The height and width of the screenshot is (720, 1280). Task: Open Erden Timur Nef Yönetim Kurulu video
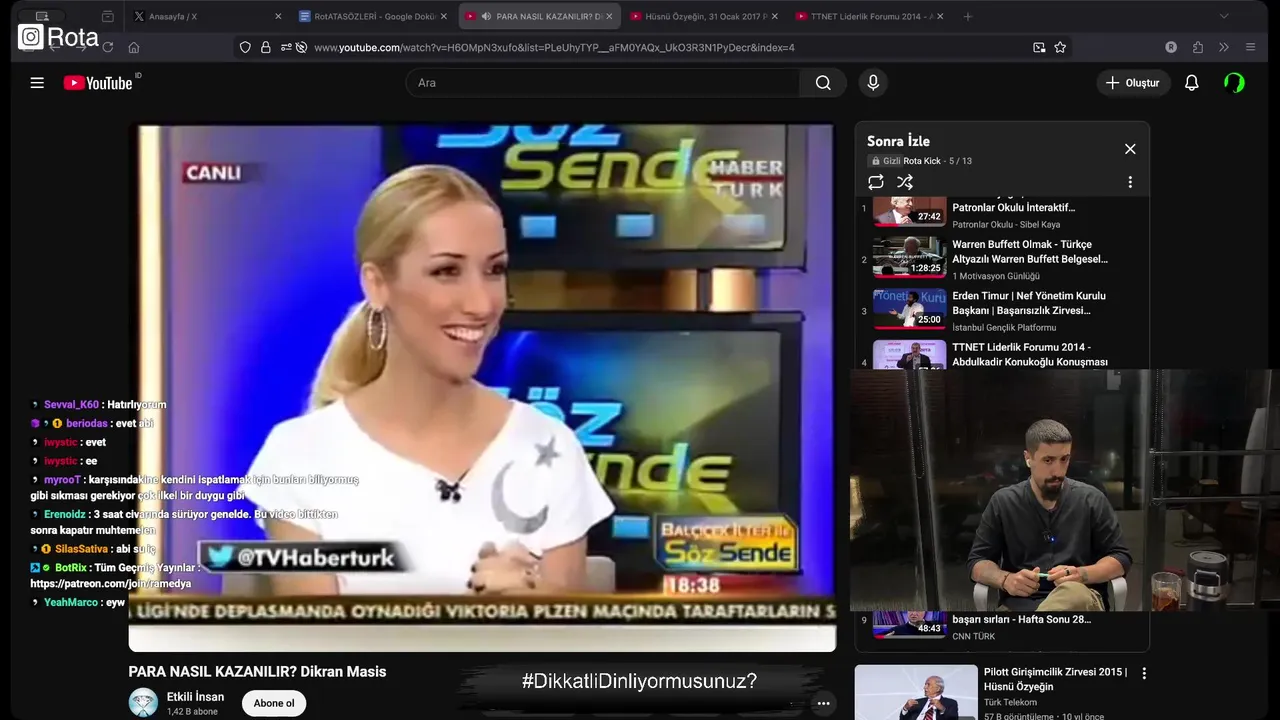point(1028,303)
